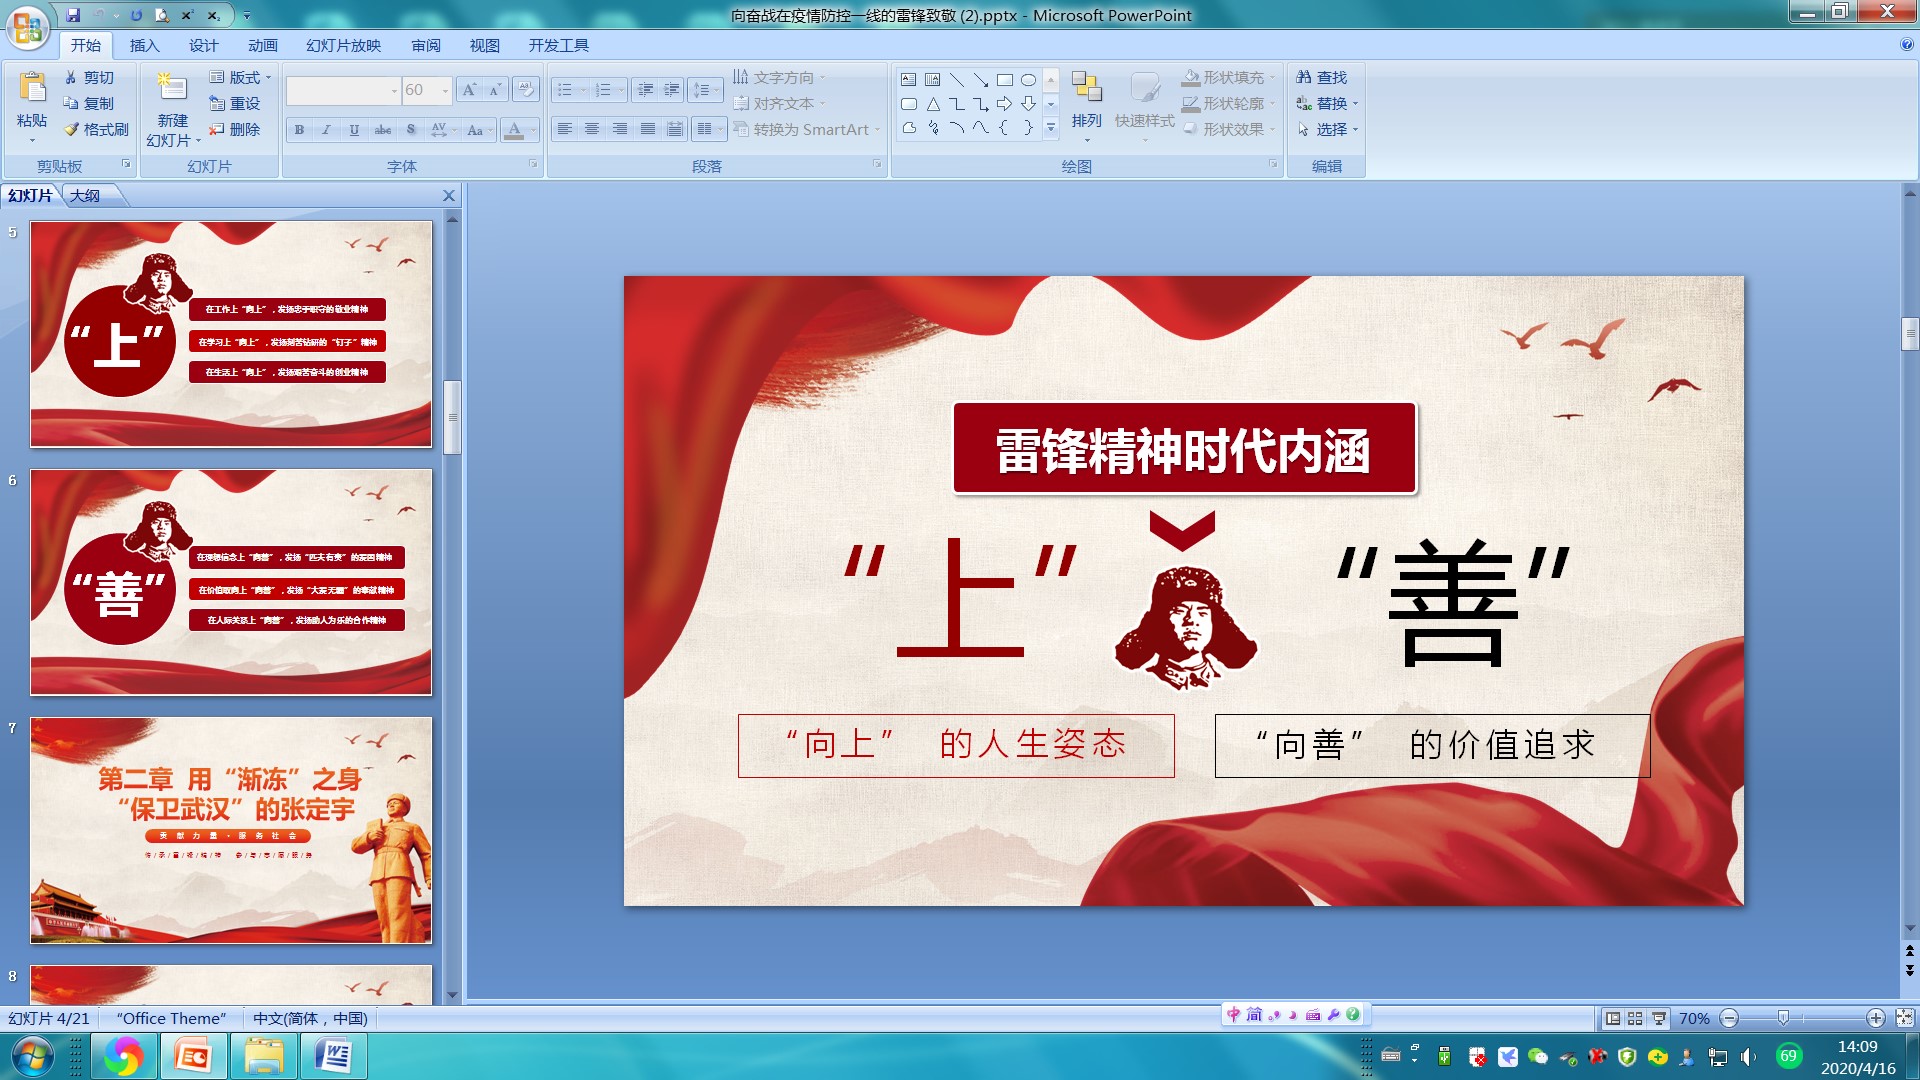Click the Cut (剪切) scissors button
1920x1080 pixels.
[x=89, y=77]
